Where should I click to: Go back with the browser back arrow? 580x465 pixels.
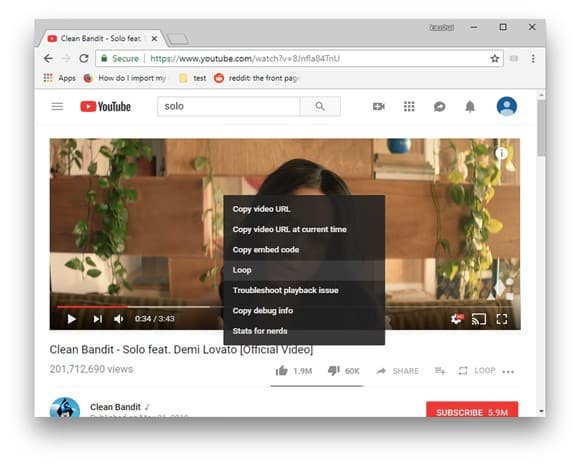48,58
